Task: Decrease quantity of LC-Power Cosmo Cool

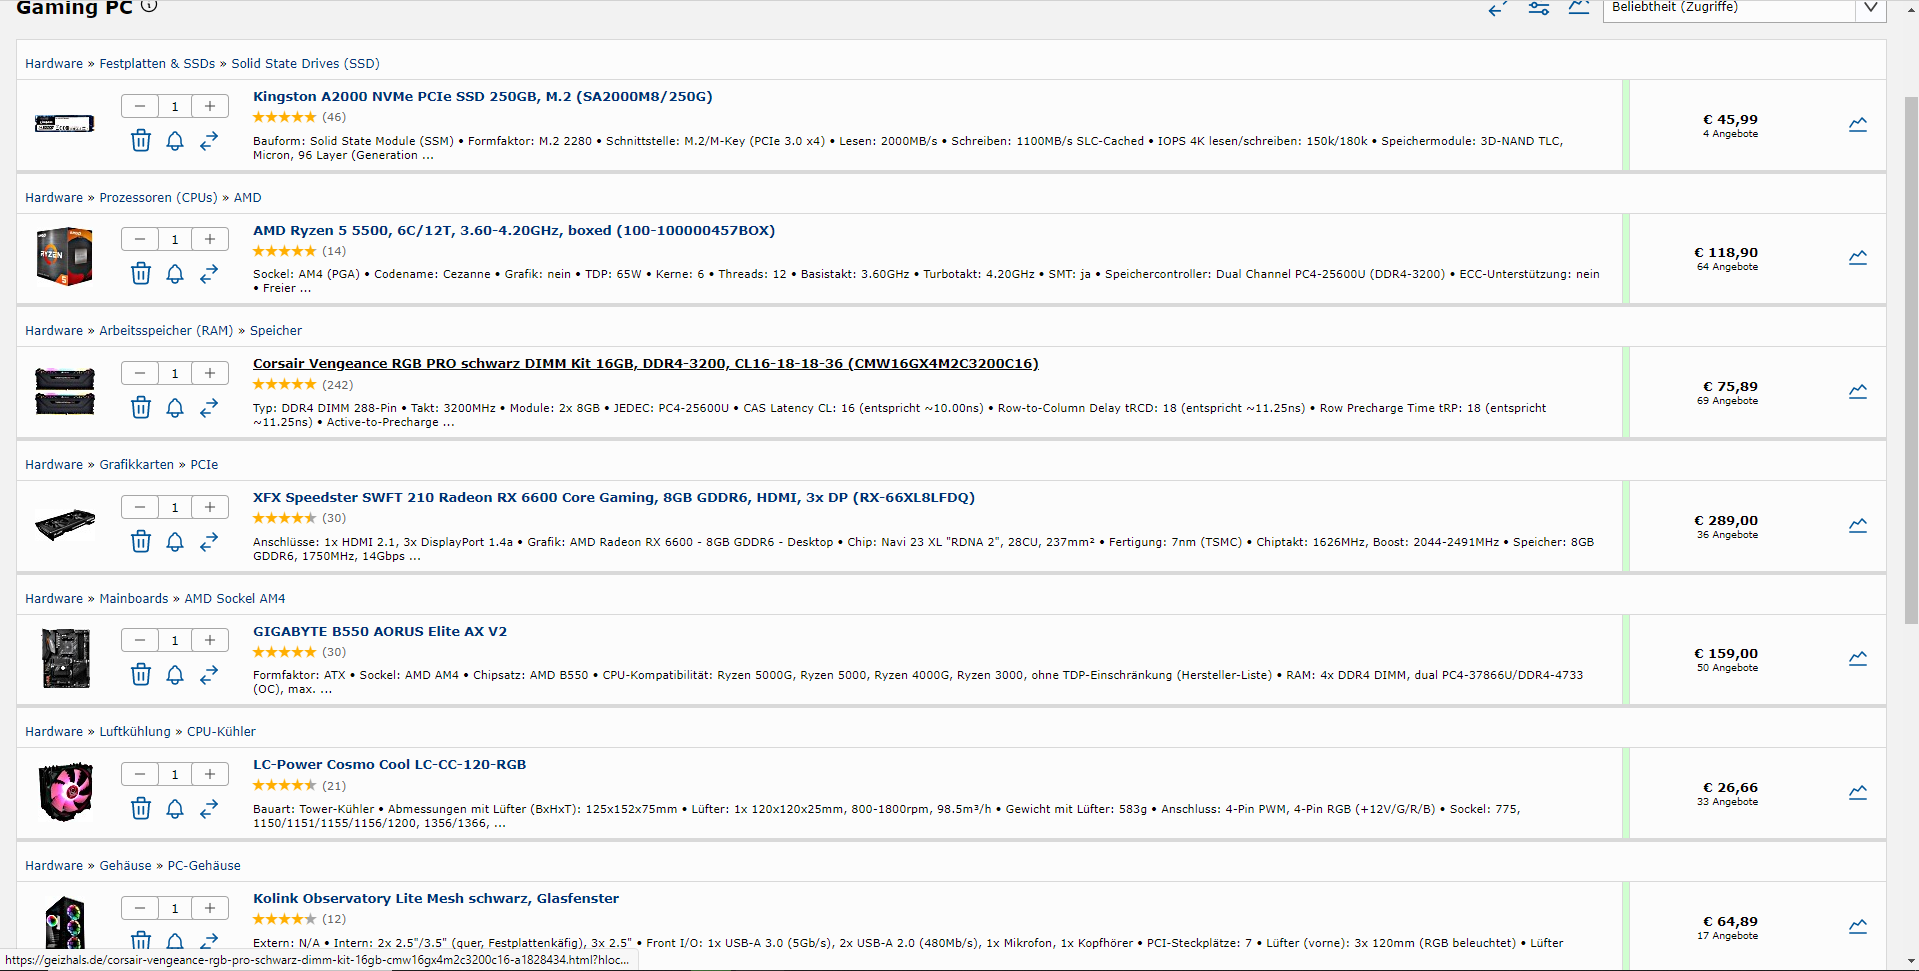Action: 140,774
